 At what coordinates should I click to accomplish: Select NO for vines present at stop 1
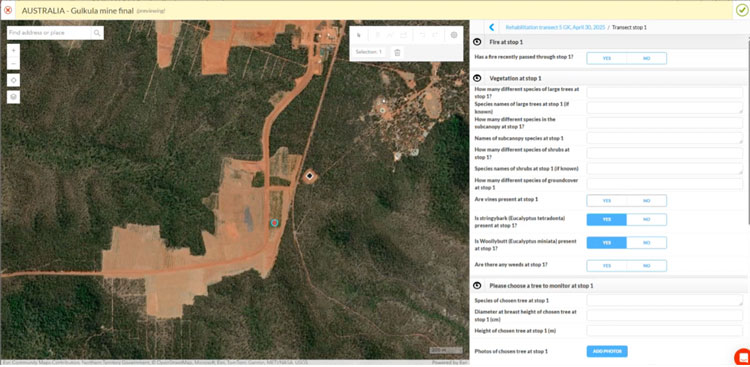646,201
